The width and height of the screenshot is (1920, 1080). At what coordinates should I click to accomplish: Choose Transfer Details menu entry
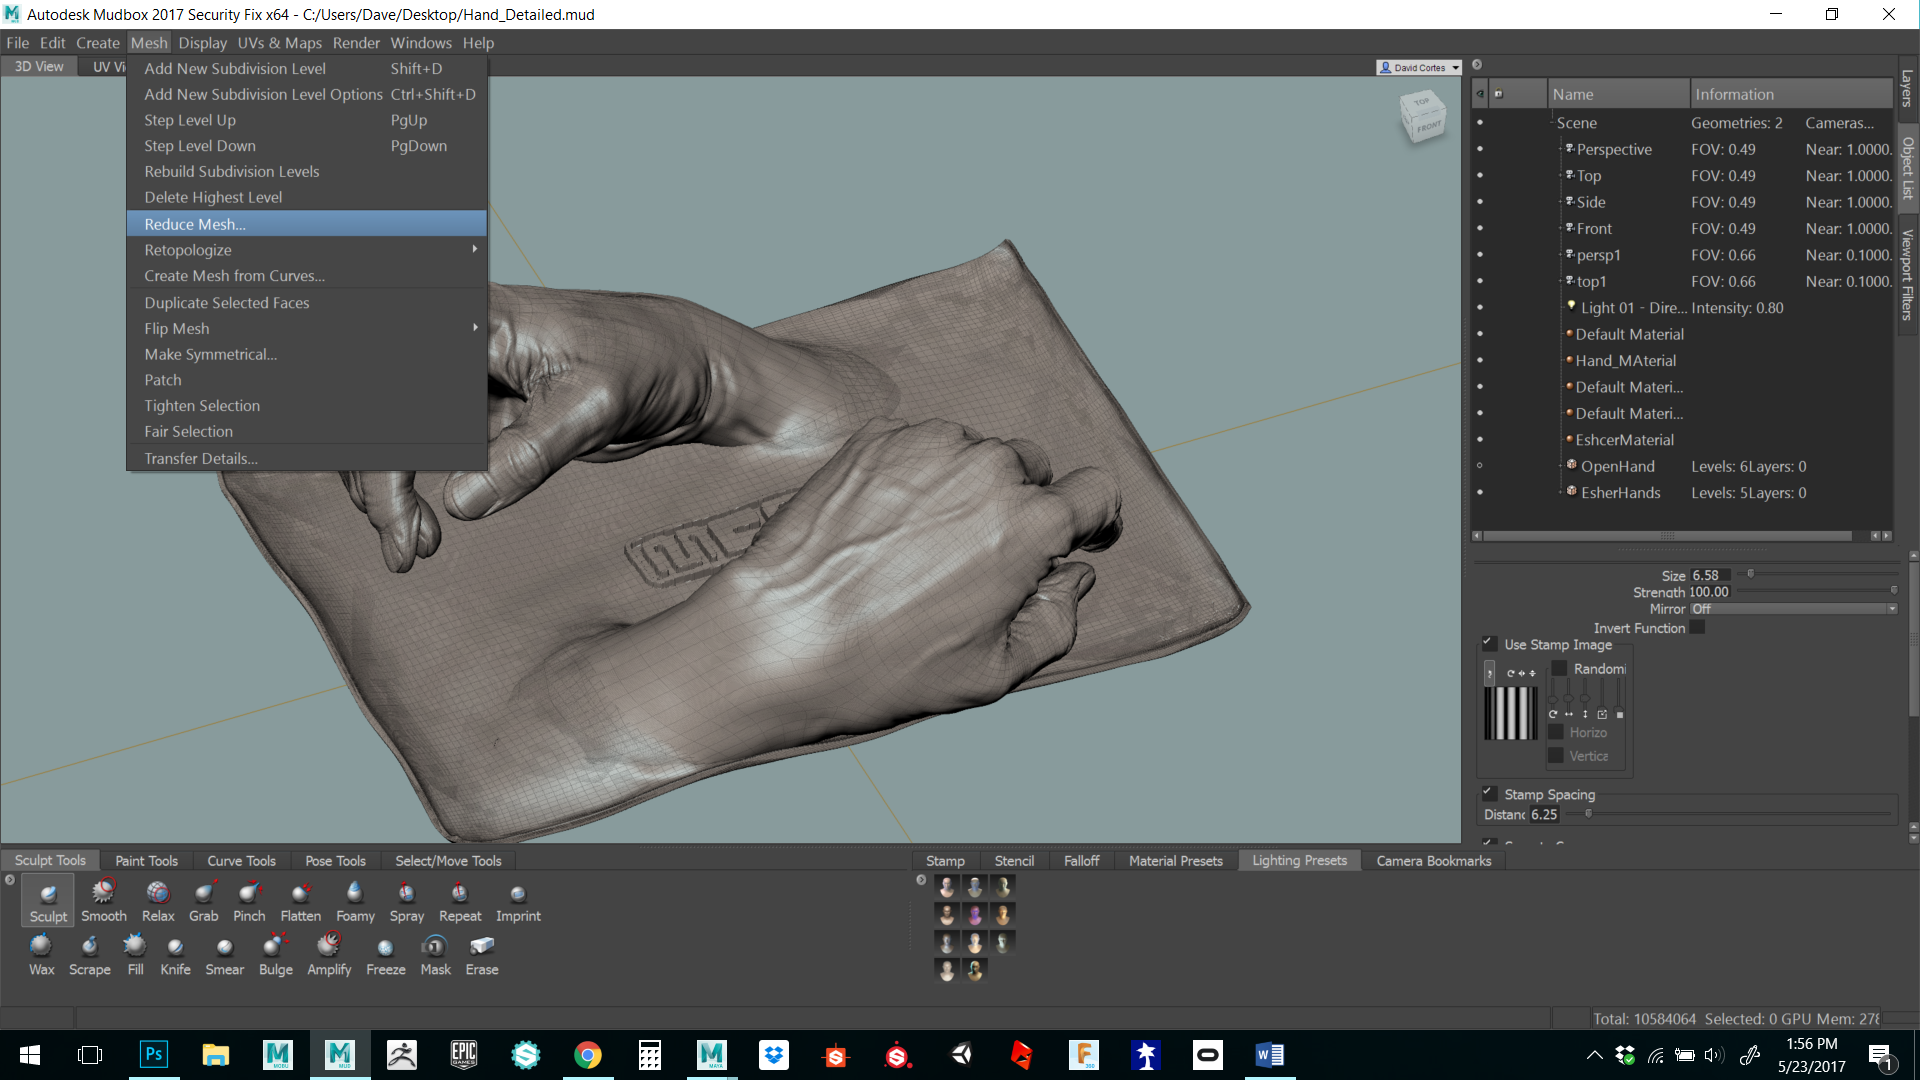(x=307, y=458)
